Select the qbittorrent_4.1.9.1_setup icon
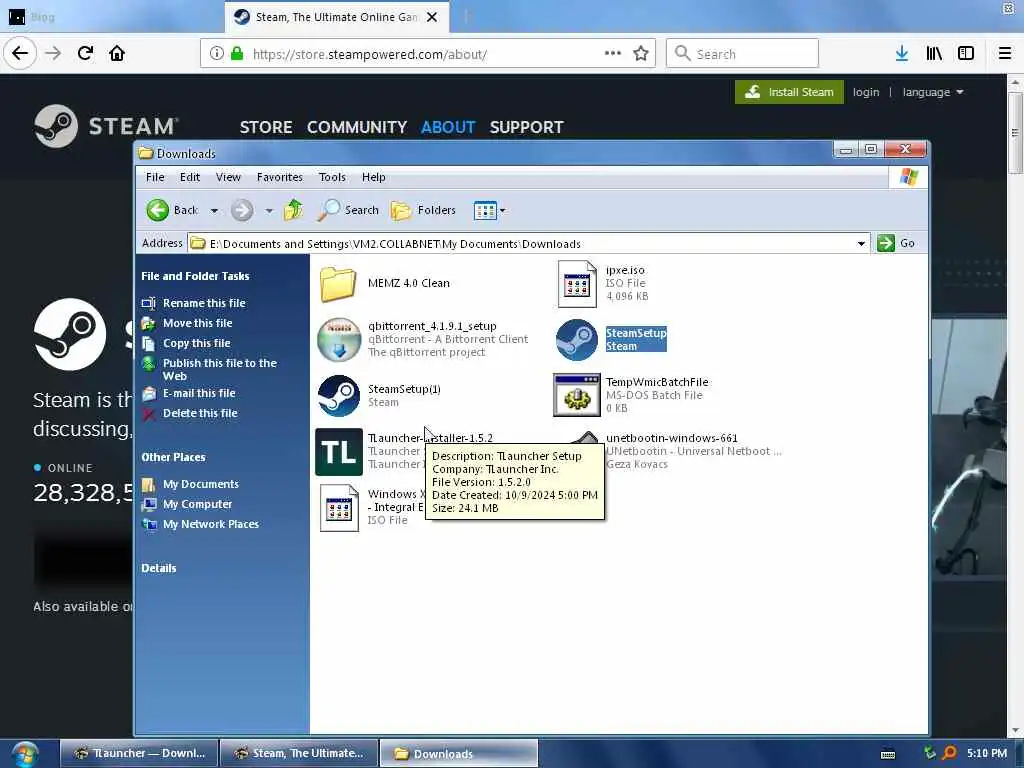 [x=339, y=339]
